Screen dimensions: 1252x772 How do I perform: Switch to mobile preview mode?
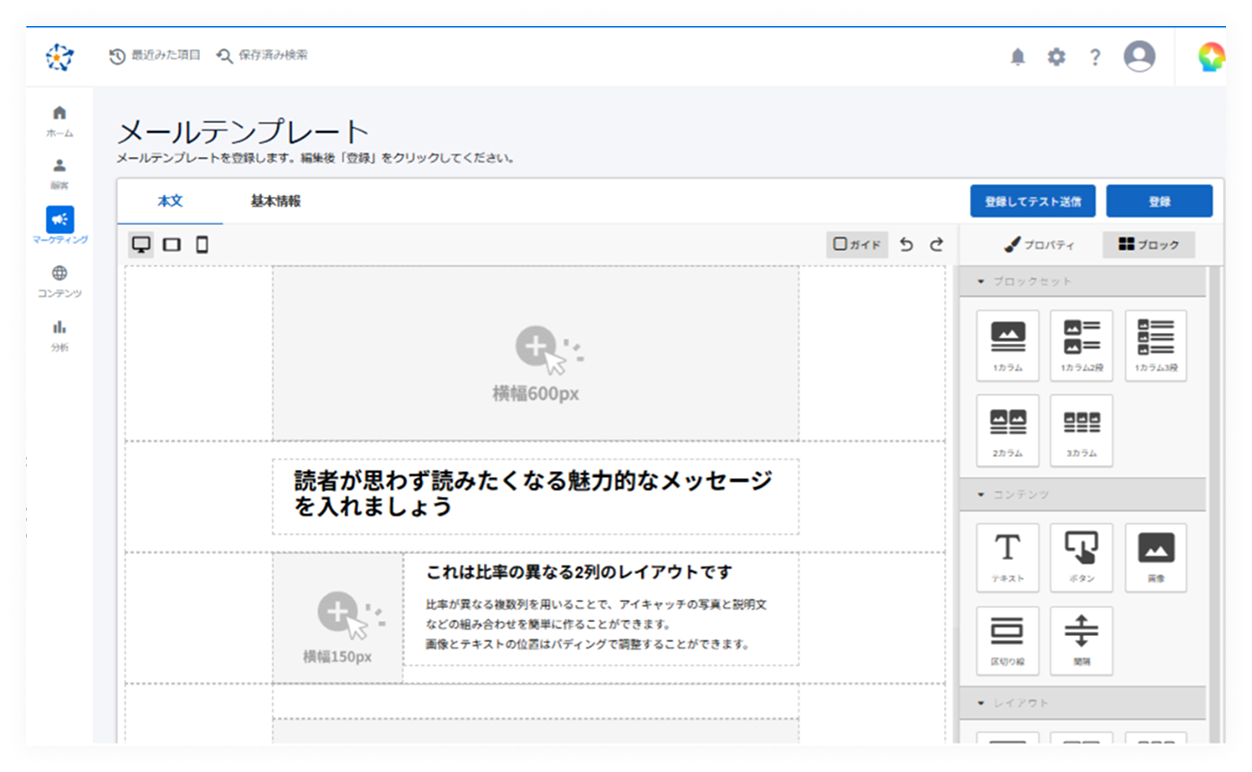tap(203, 243)
